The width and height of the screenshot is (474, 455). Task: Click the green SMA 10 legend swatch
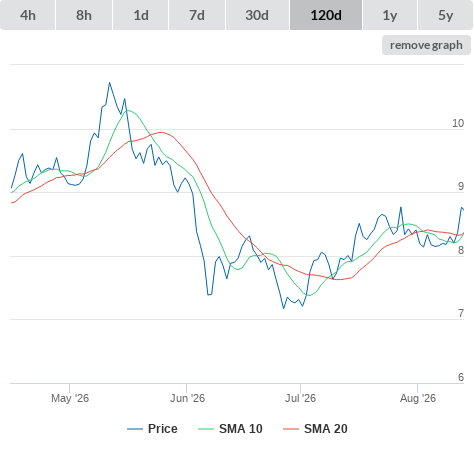pyautogui.click(x=206, y=429)
